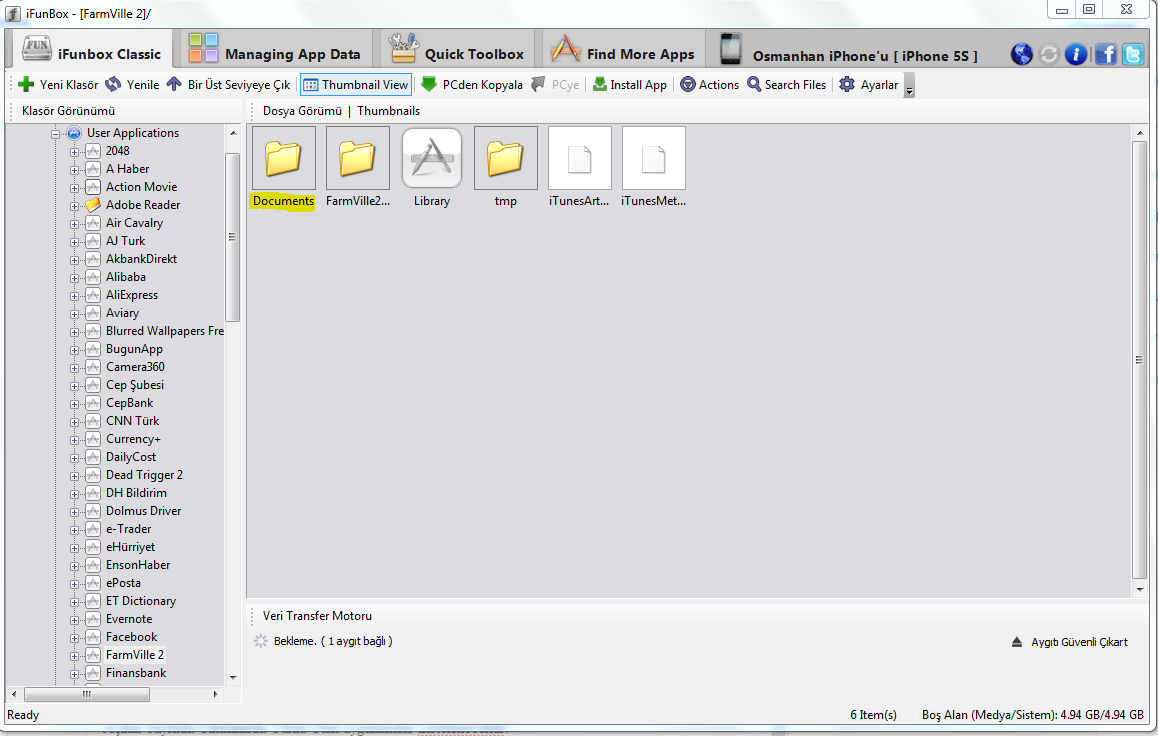
Task: Expand the Adobe Reader node
Action: click(74, 206)
